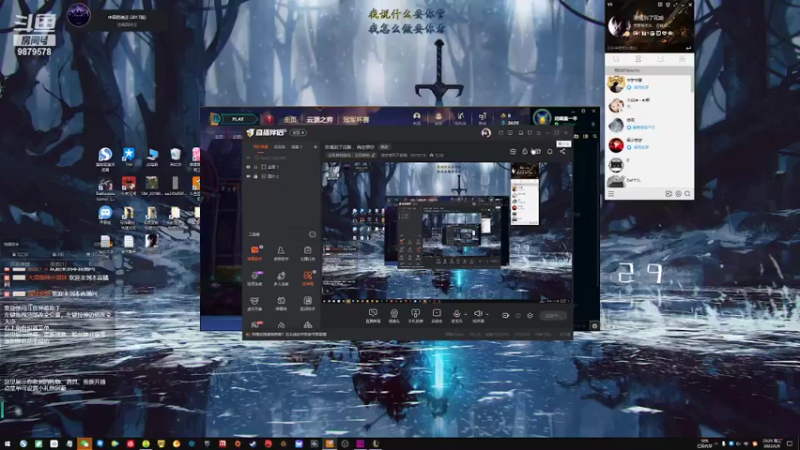Select the third scene tab in streaming tool
Image resolution: width=800 pixels, height=450 pixels.
[x=296, y=147]
